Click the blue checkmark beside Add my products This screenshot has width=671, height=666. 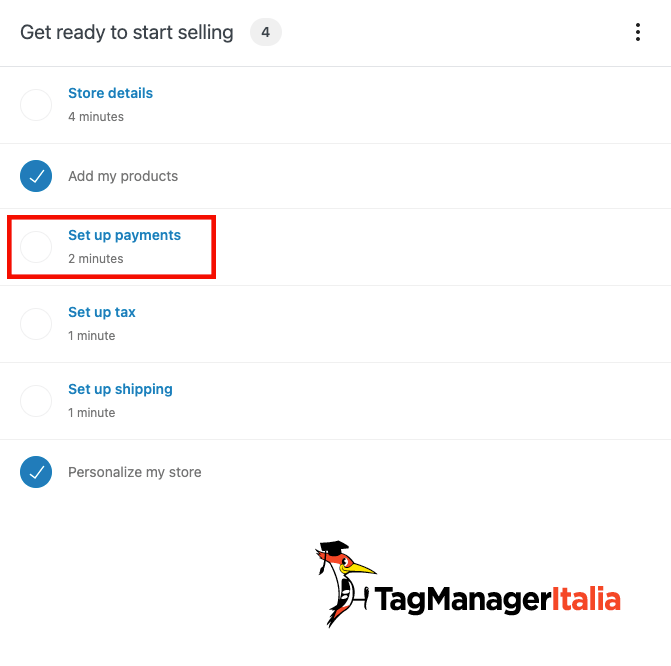(36, 176)
